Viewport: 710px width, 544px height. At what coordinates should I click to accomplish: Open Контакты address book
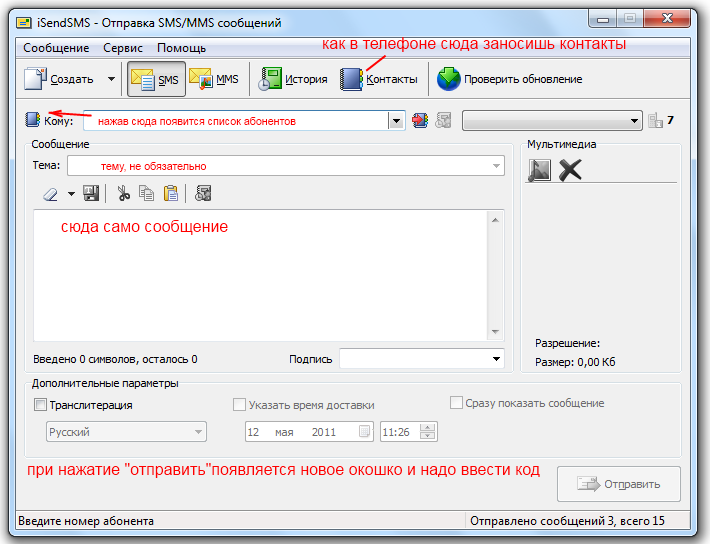pyautogui.click(x=379, y=79)
